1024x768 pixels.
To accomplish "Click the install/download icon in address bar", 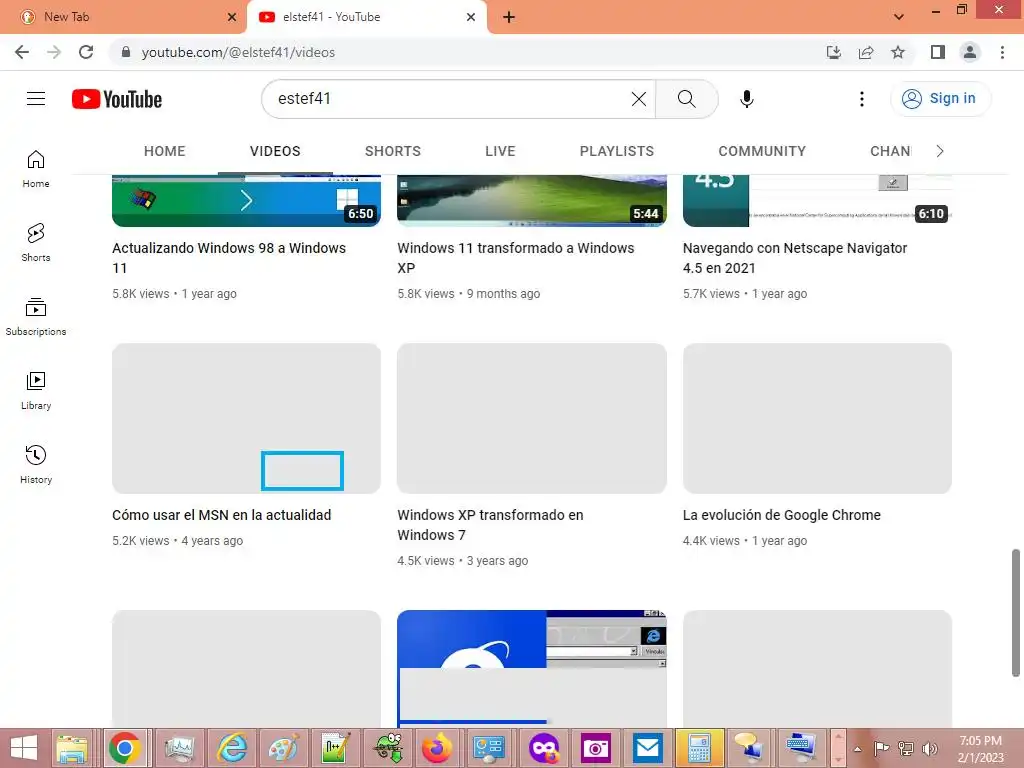I will [834, 52].
